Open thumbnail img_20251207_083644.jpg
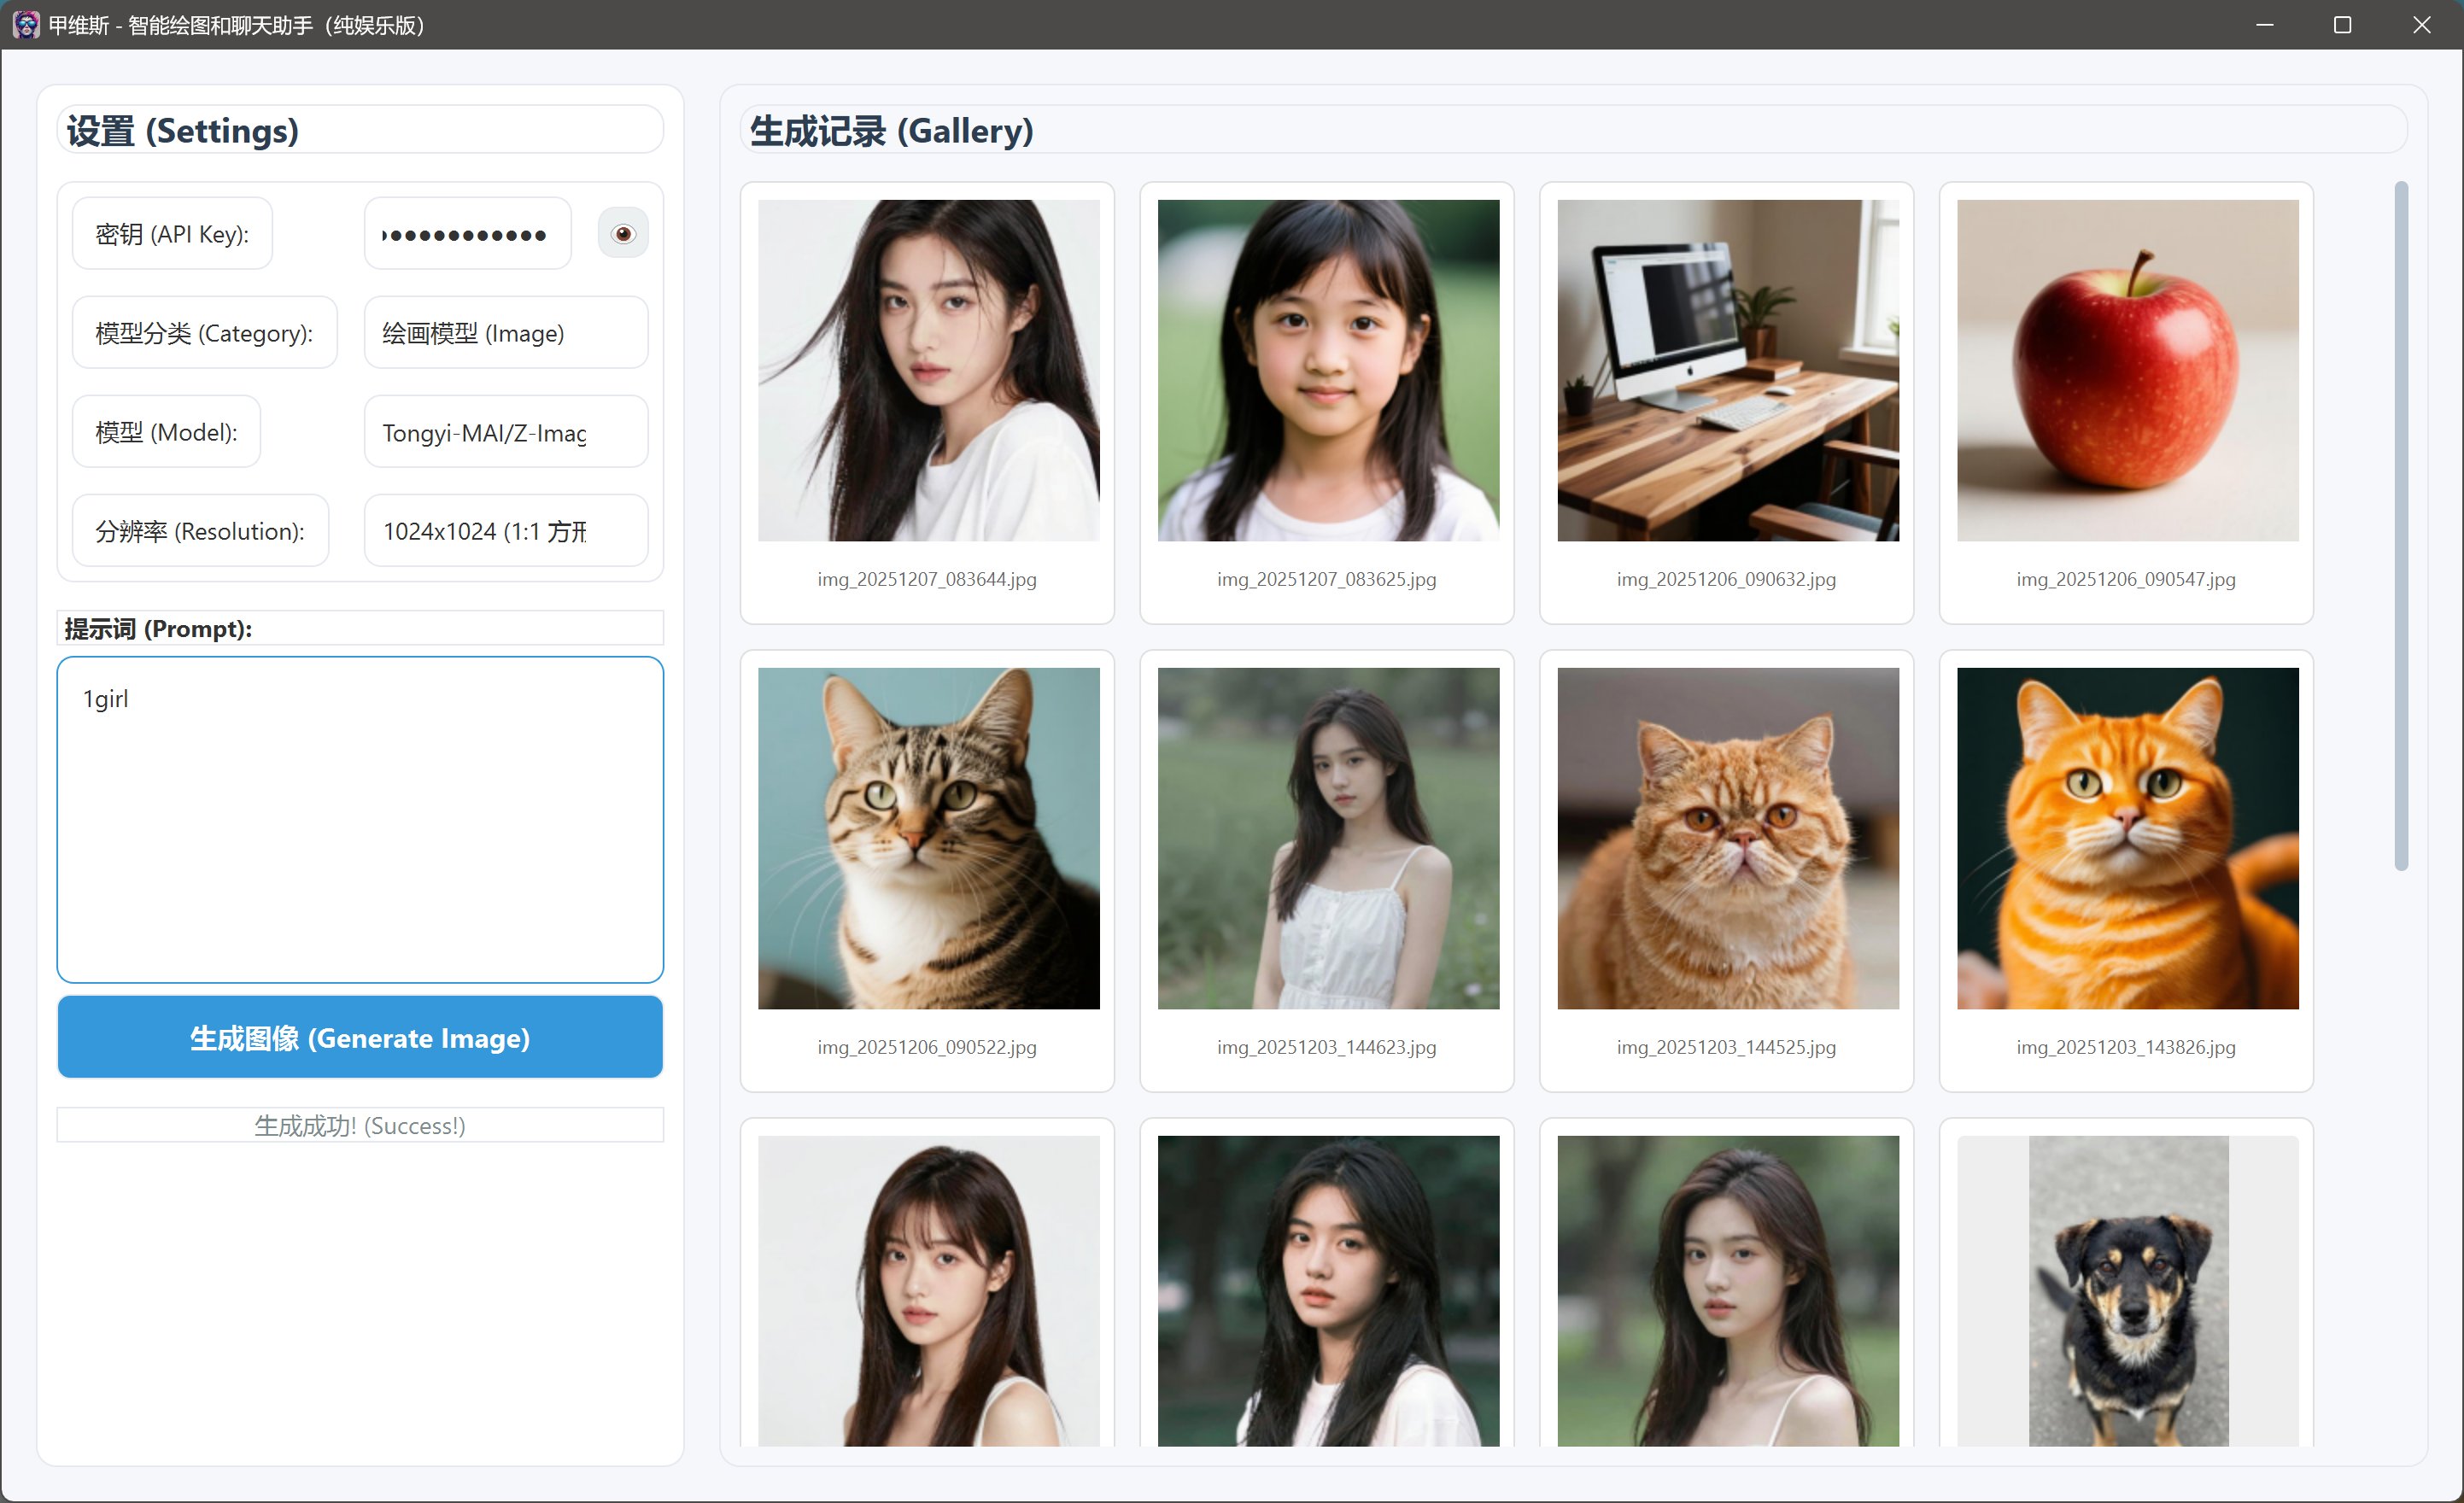Image resolution: width=2464 pixels, height=1503 pixels. point(928,371)
